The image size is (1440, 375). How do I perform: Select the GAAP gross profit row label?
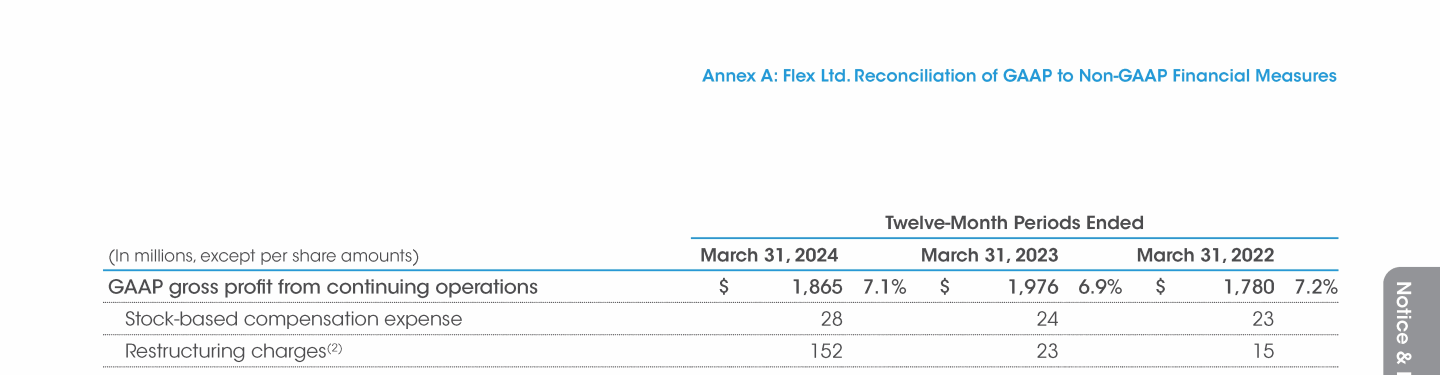click(323, 288)
